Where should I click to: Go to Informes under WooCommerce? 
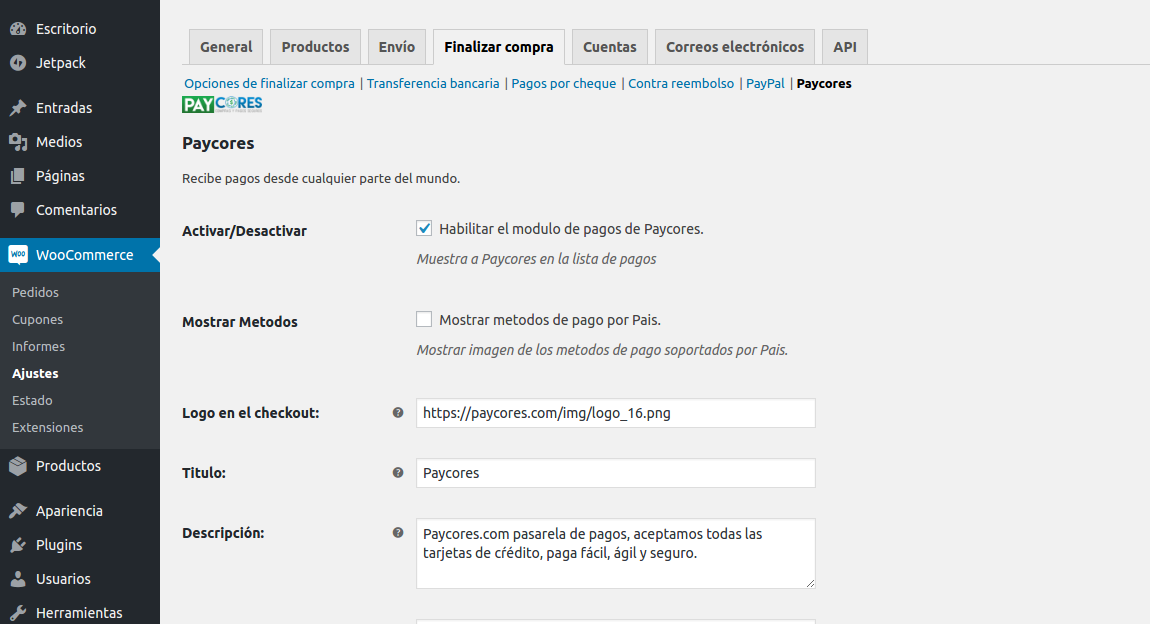(x=38, y=346)
